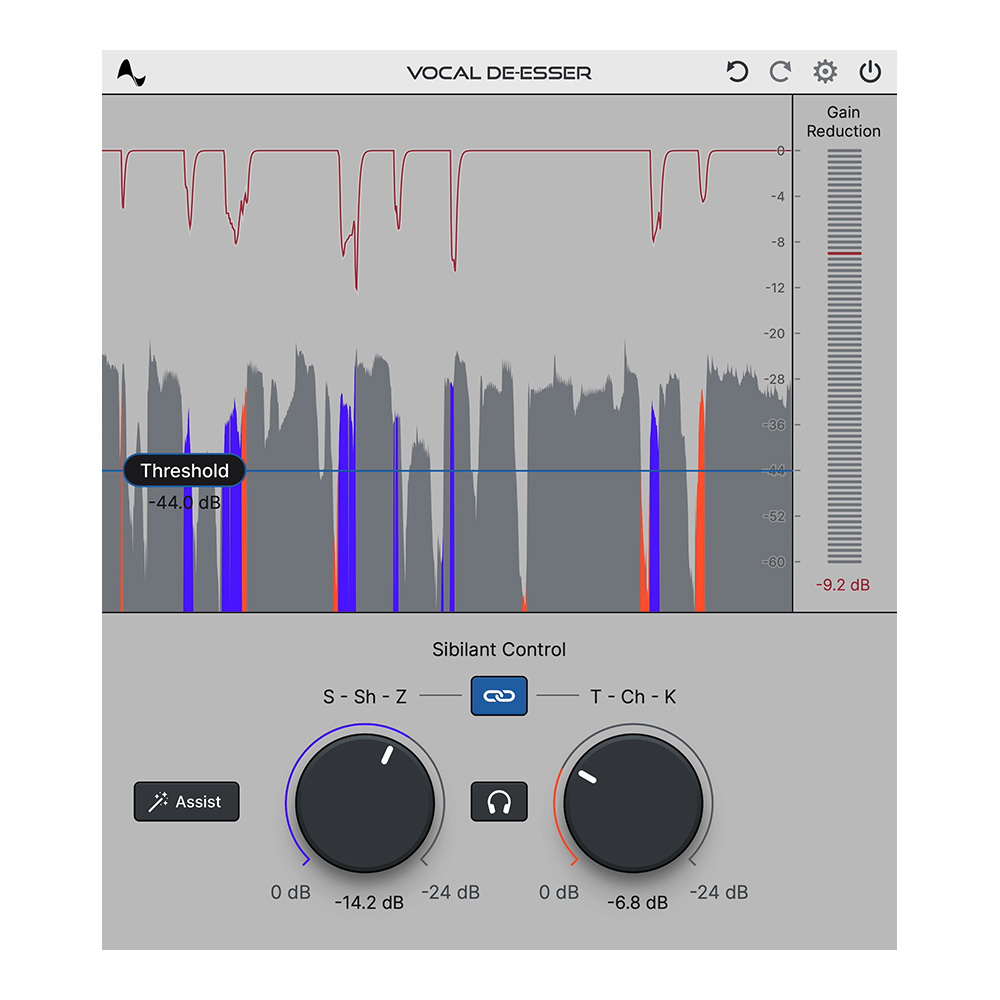Click the -12 scale mark
Image resolution: width=1000 pixels, height=1000 pixels.
point(775,288)
